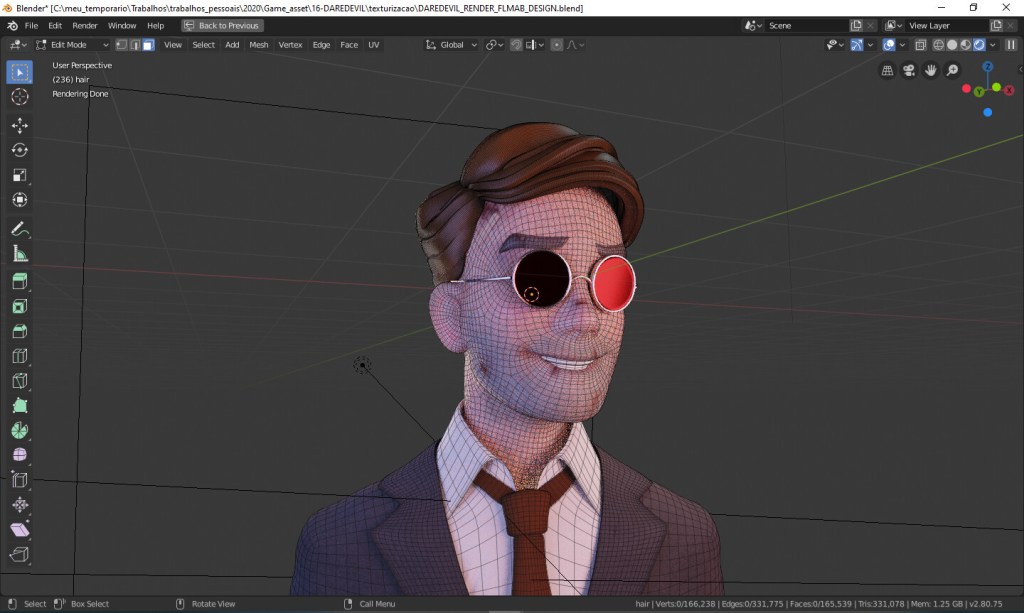Open the Mesh menu in header
Screen dimensions: 1024x613
coord(258,45)
